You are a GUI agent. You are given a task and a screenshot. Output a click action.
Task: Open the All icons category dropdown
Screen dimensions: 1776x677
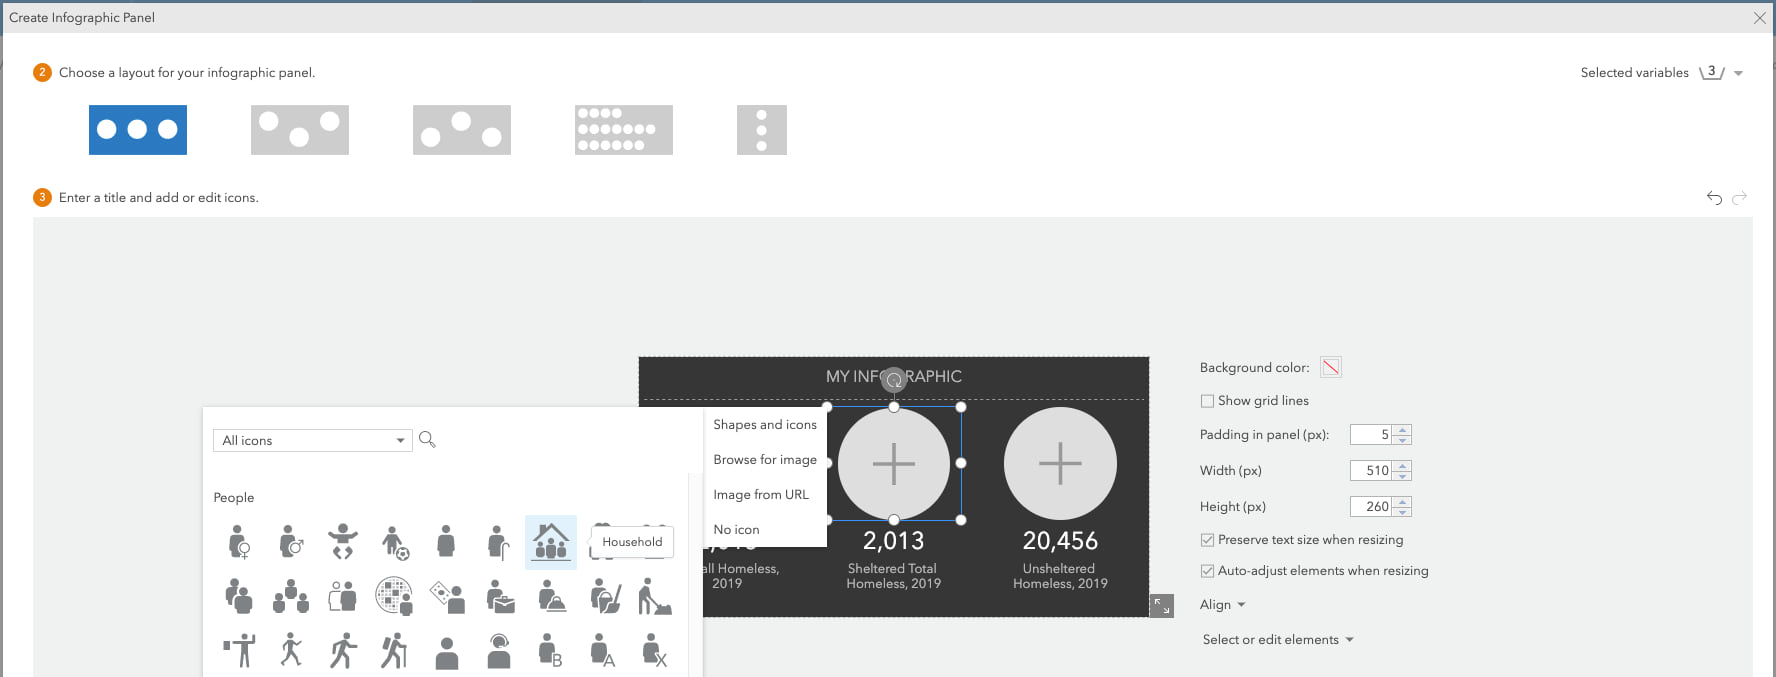point(312,440)
